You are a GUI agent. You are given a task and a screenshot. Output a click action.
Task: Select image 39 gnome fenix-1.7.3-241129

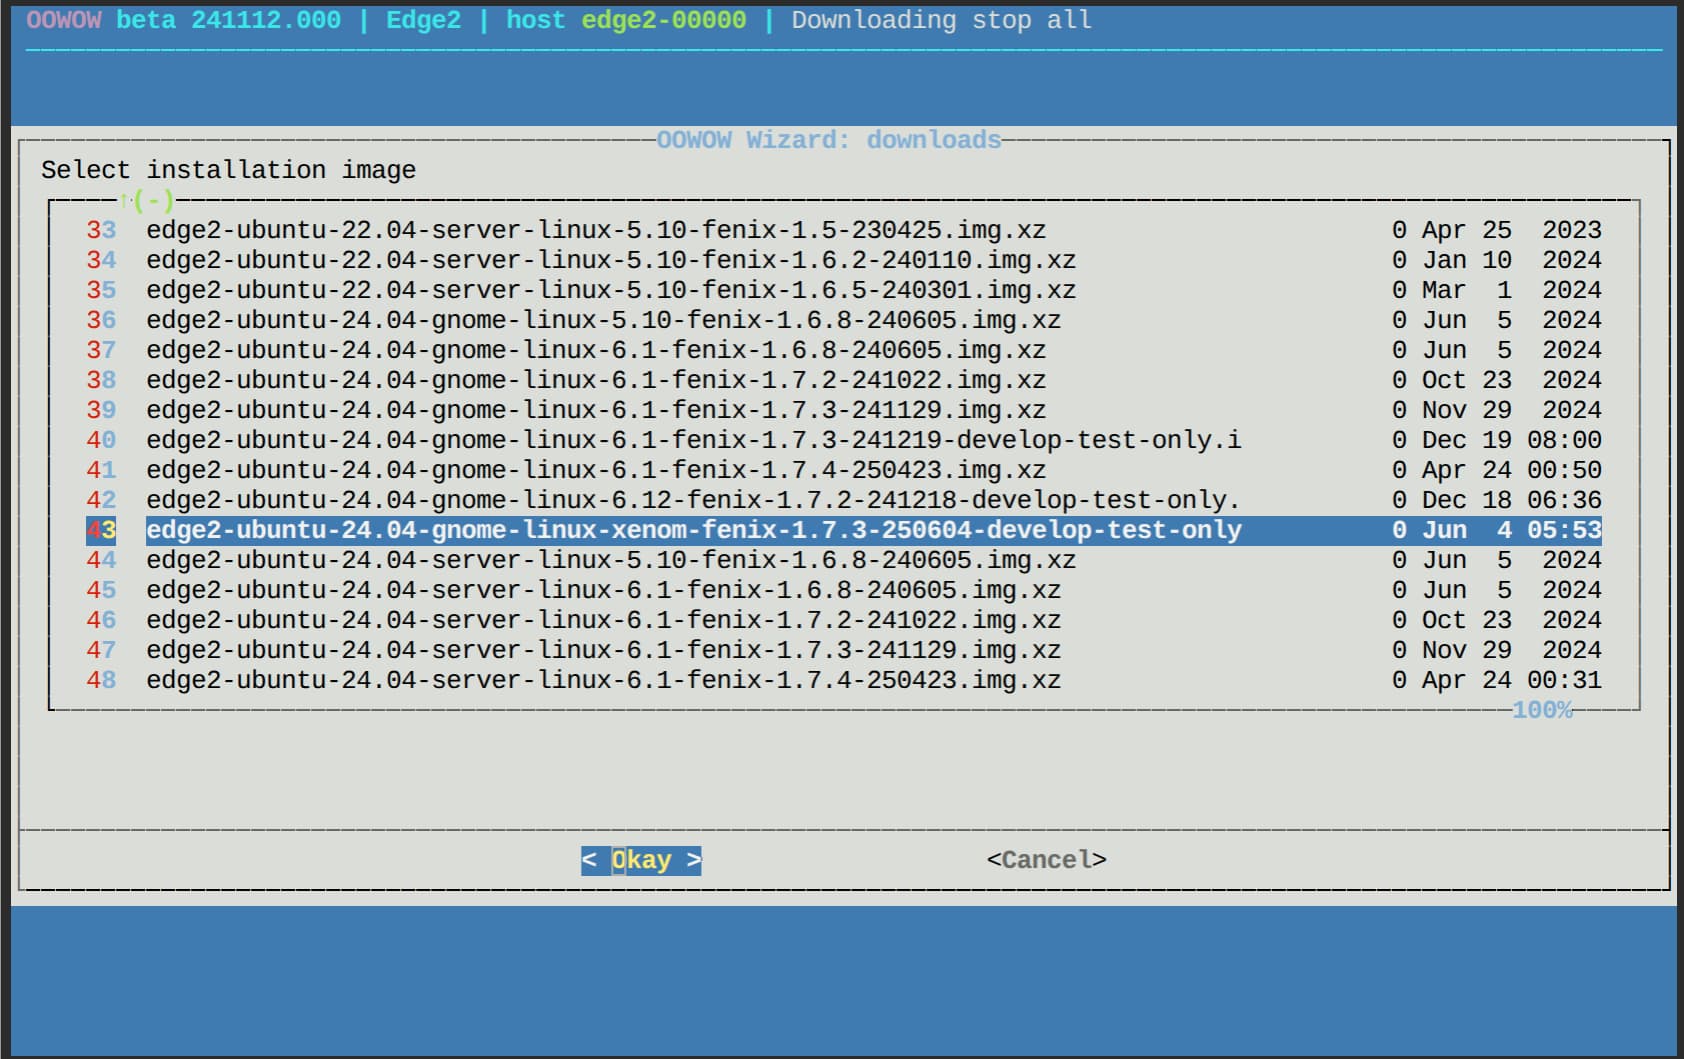coord(844,410)
